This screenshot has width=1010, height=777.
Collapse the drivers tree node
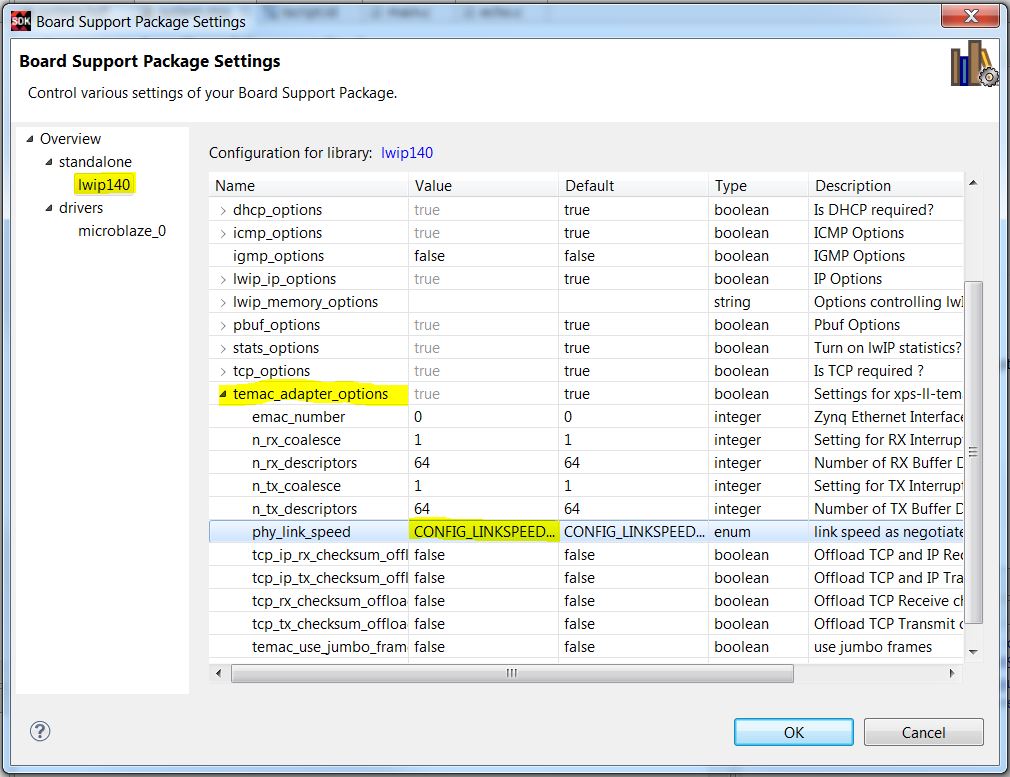49,208
